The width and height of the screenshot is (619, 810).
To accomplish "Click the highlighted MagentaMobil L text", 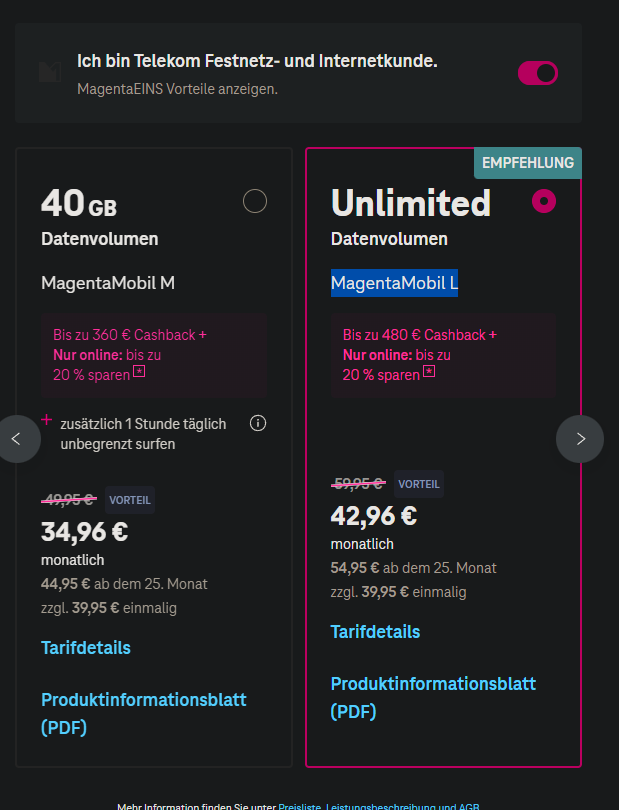I will pos(394,283).
